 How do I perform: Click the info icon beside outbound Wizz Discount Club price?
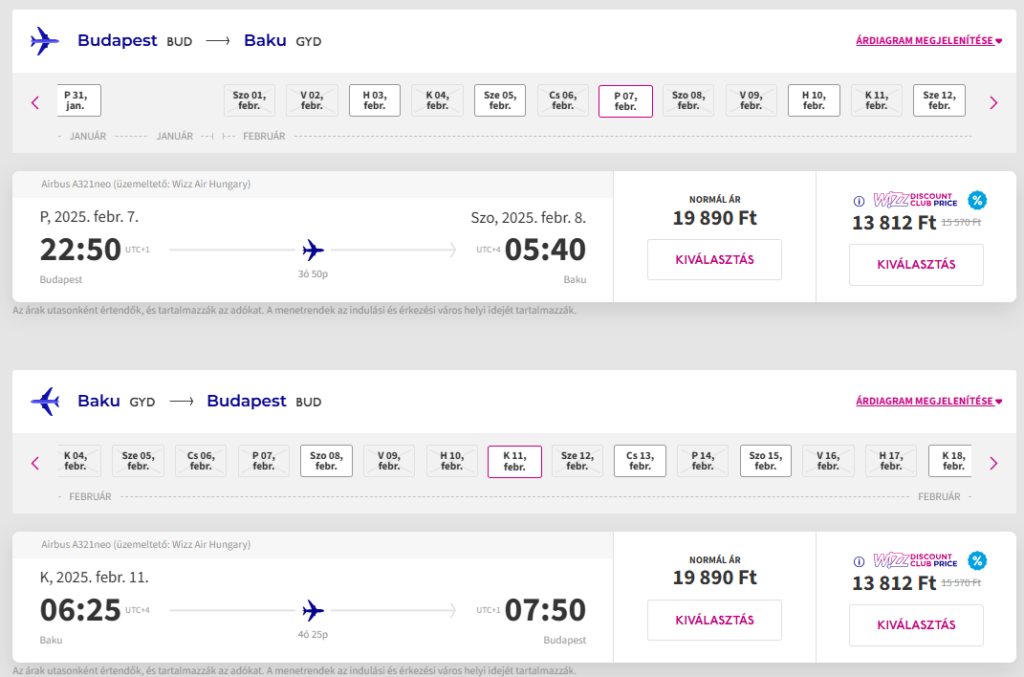tap(859, 200)
